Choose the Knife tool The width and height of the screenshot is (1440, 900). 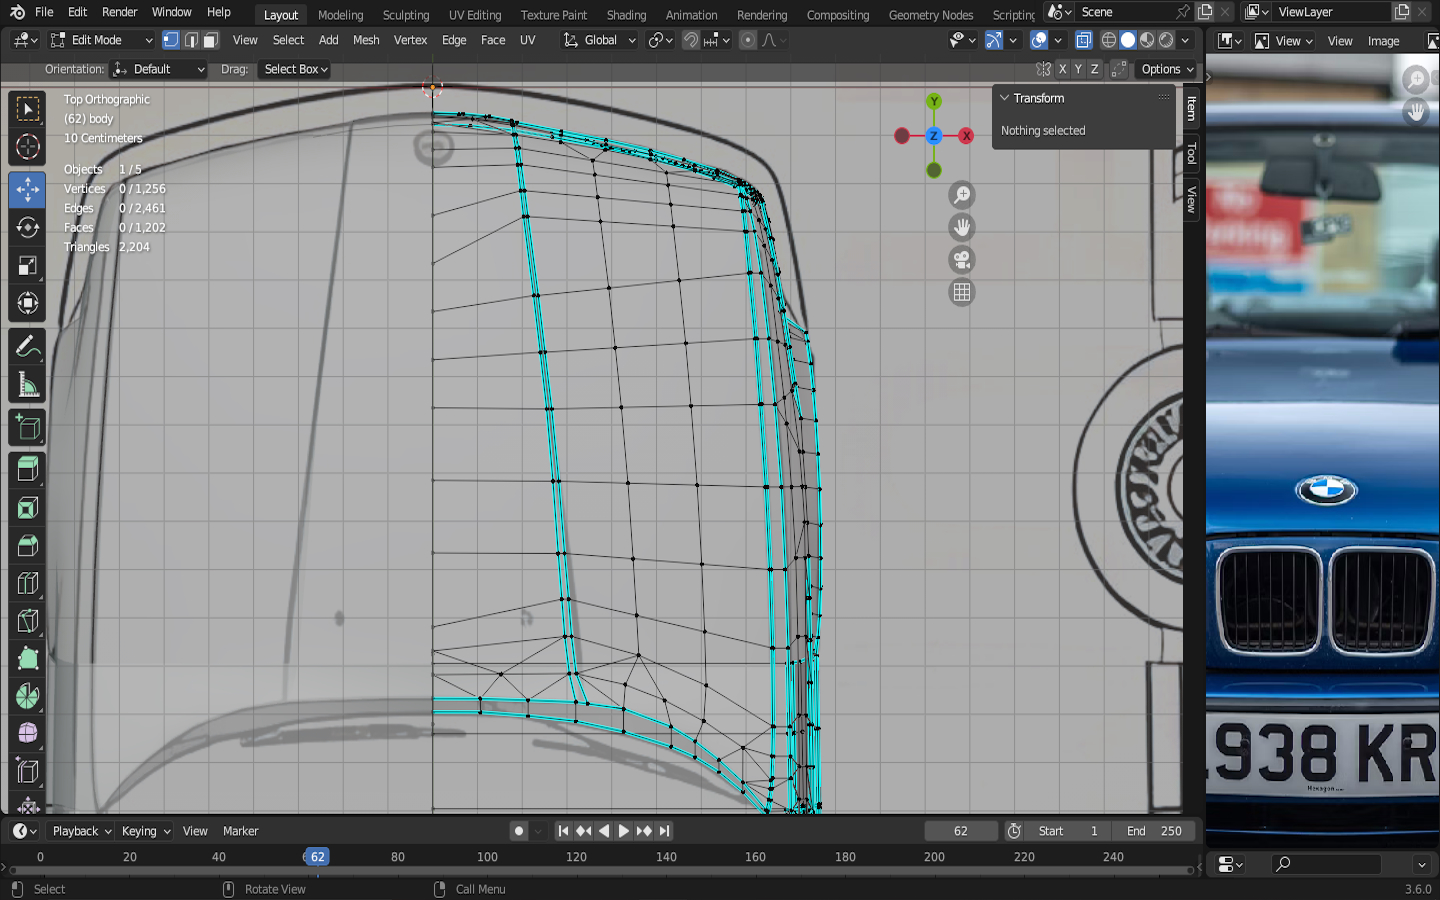(28, 622)
